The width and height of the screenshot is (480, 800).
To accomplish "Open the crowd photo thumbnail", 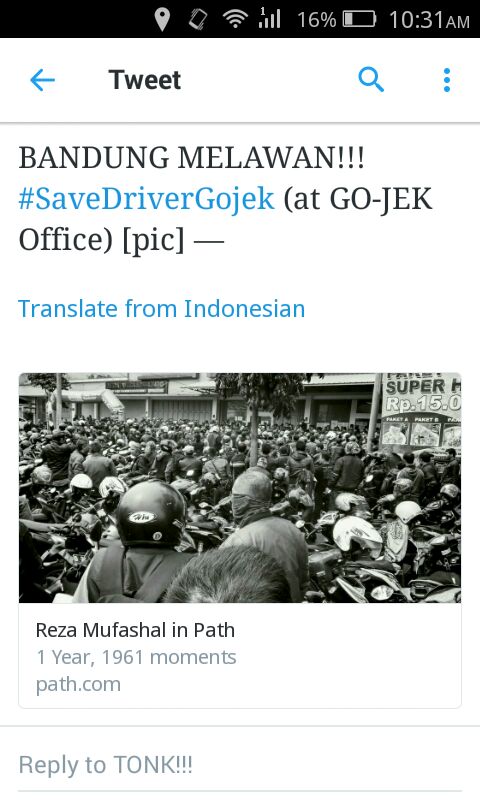I will (x=240, y=488).
